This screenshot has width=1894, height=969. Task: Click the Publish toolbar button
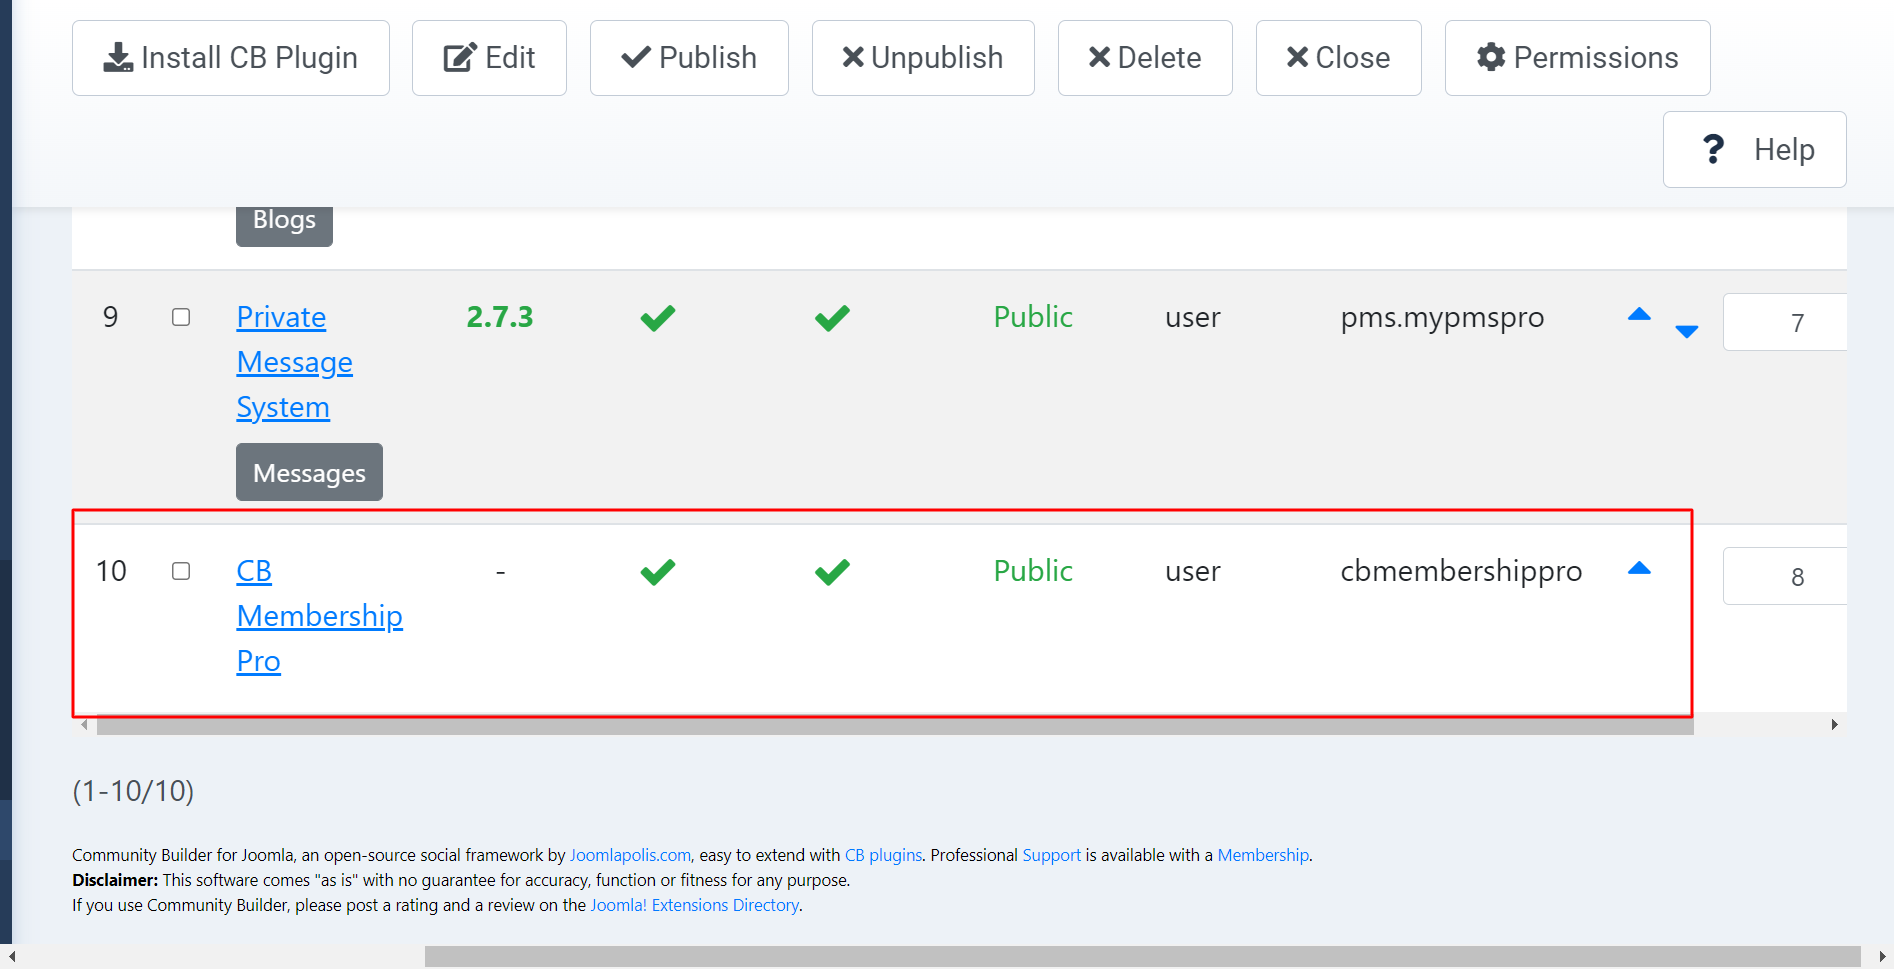(689, 58)
